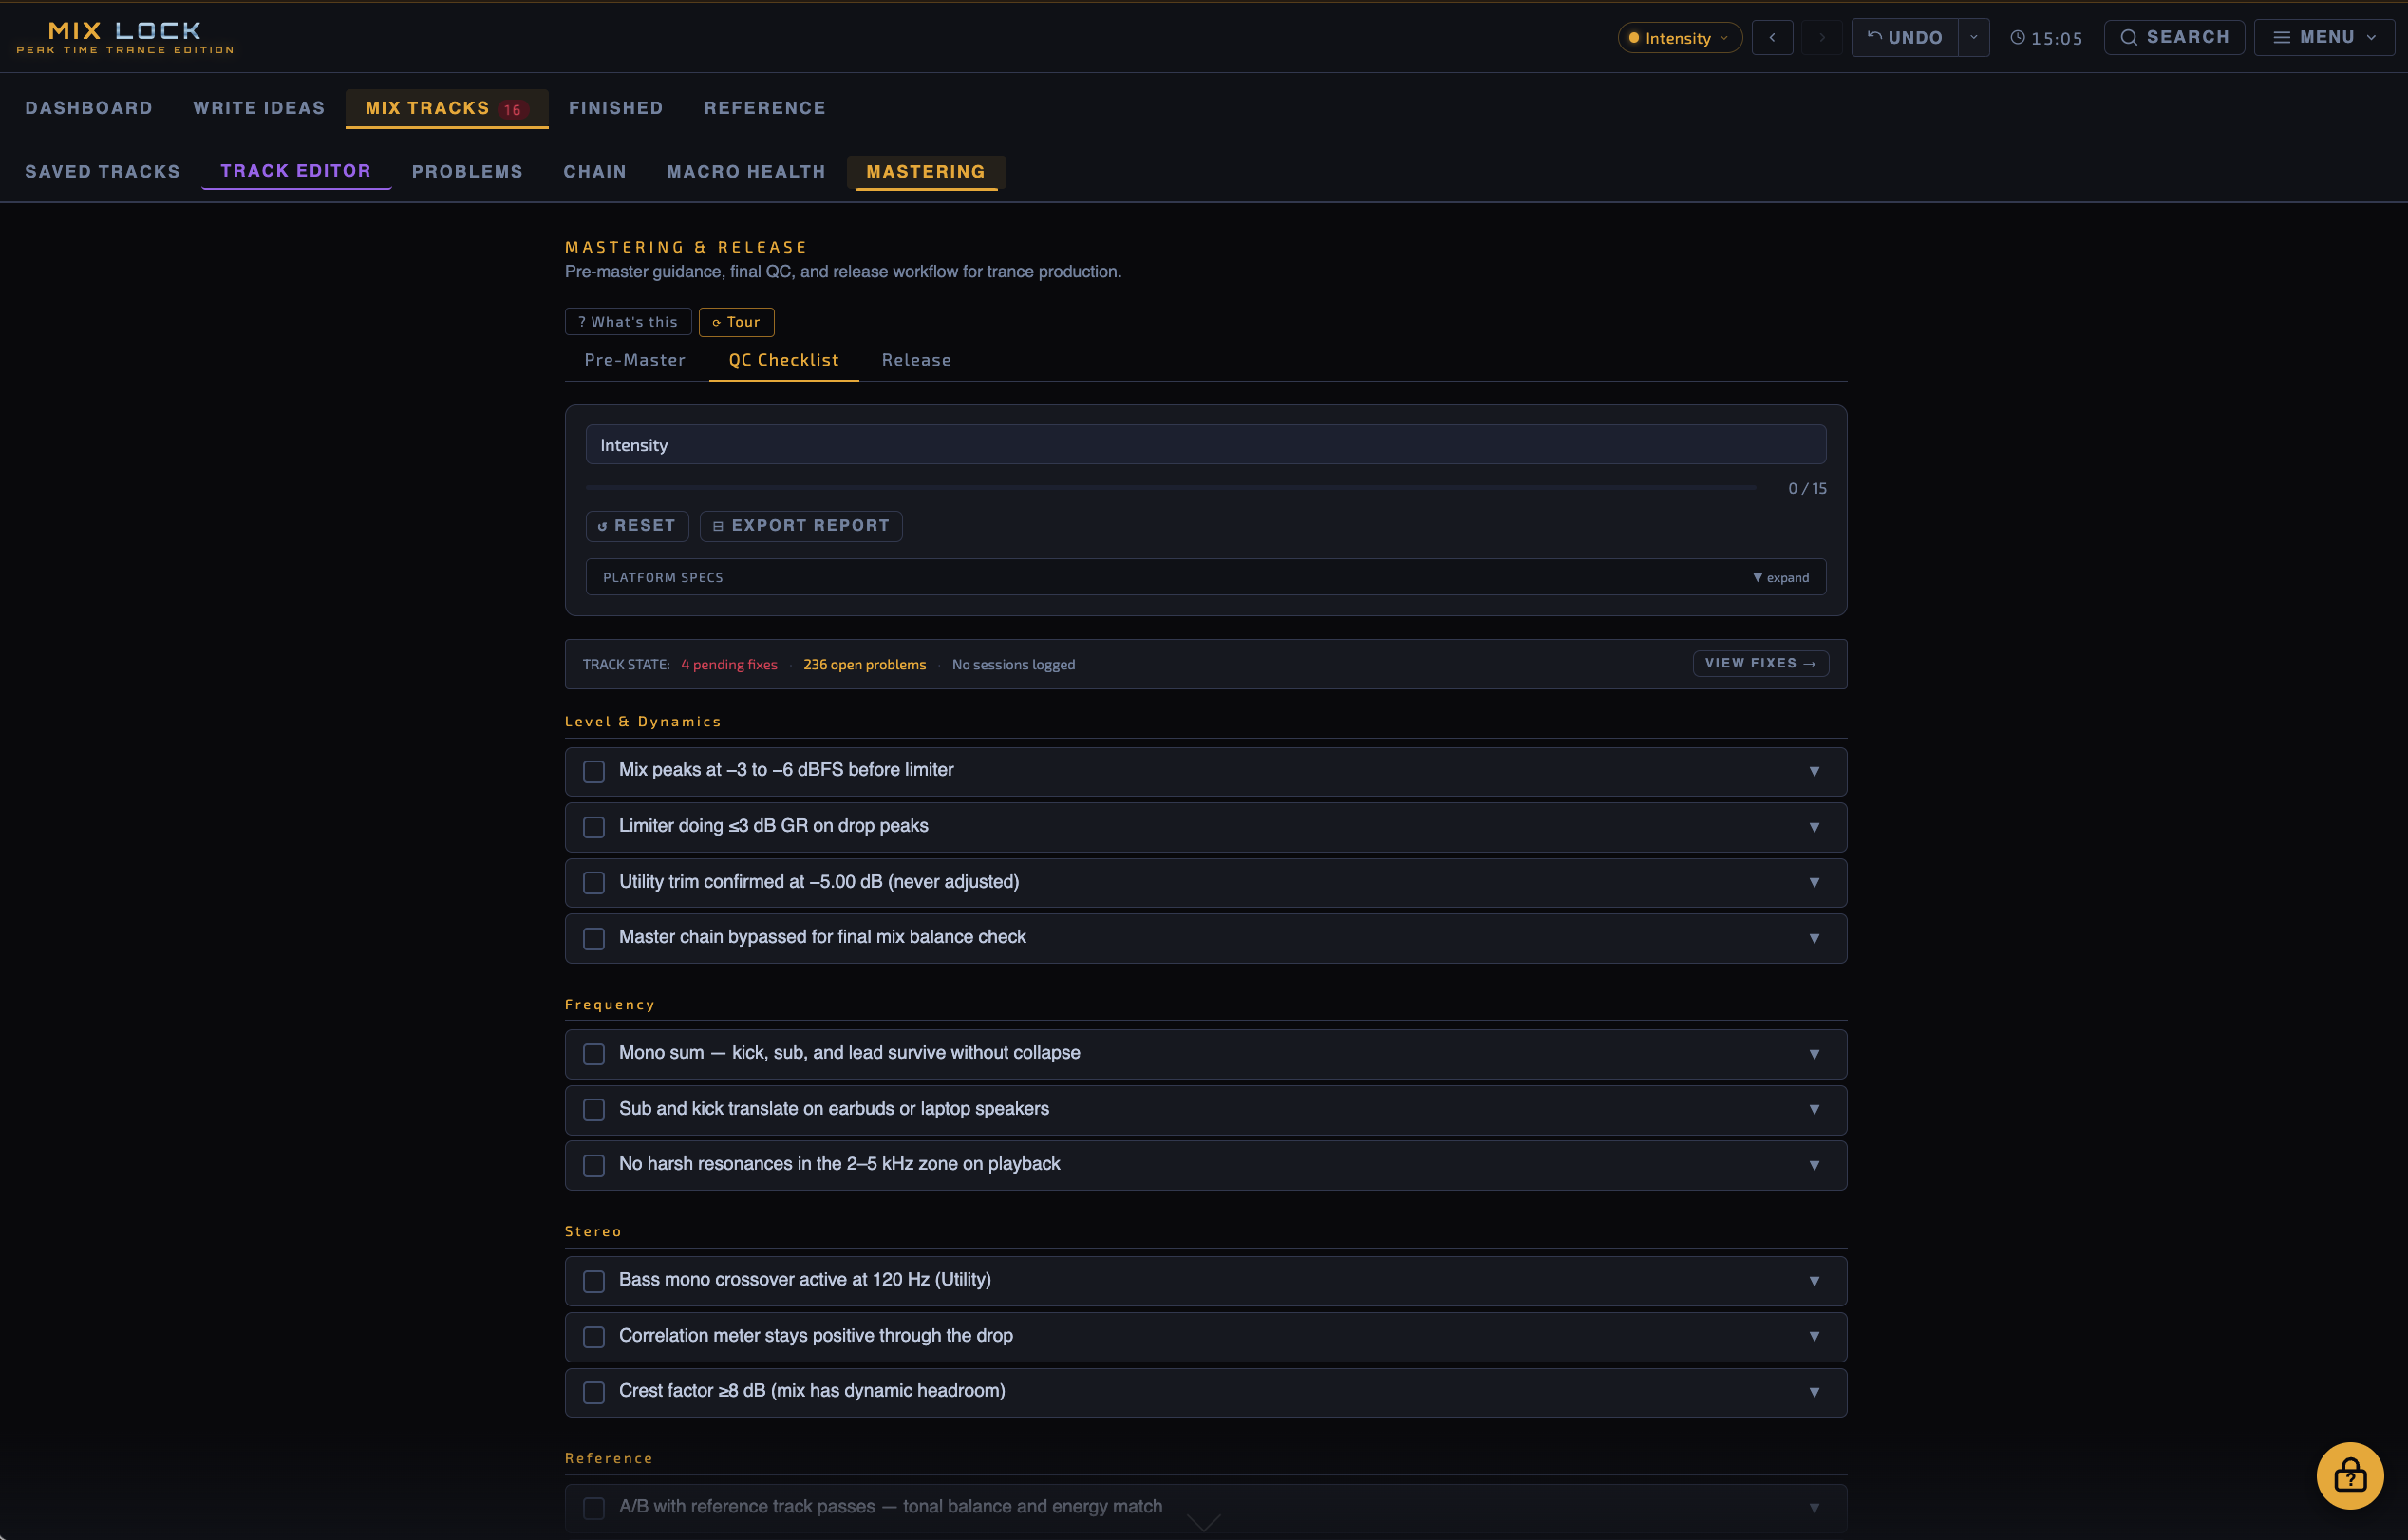2408x1540 pixels.
Task: Start the Tour button
Action: coord(736,322)
